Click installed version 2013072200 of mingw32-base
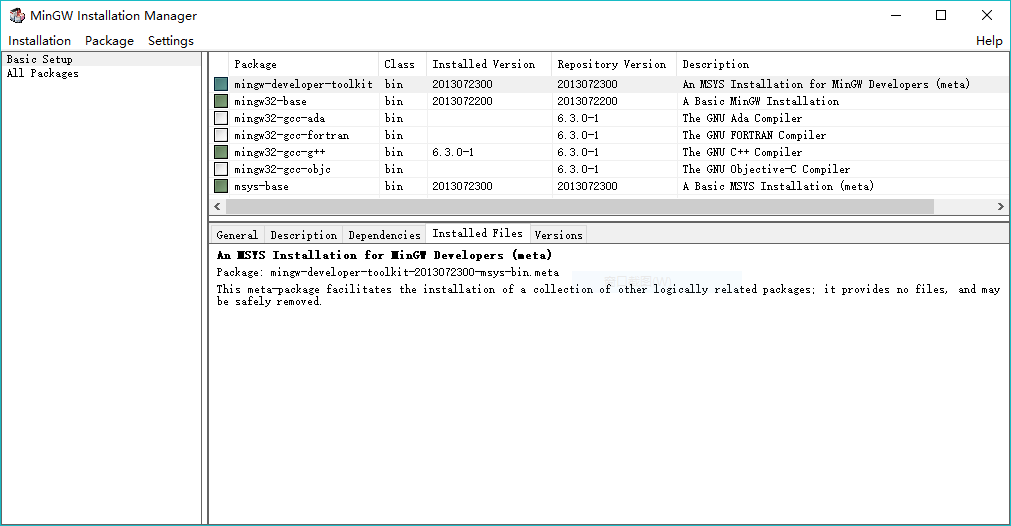The image size is (1011, 526). tap(462, 101)
